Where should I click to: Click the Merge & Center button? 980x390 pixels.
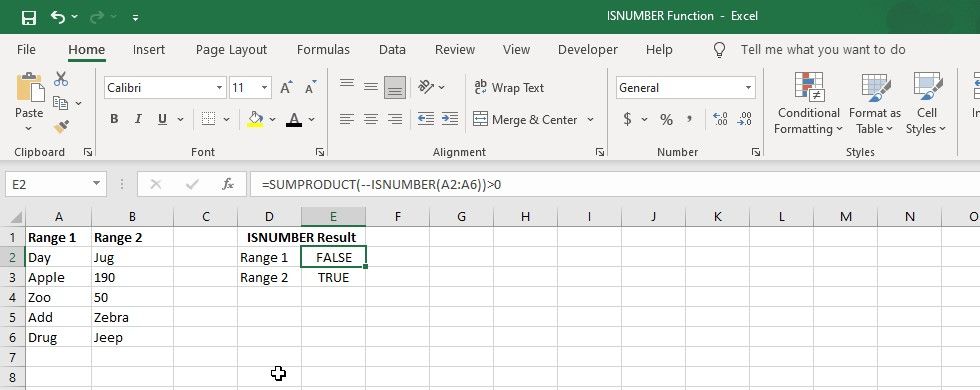tap(525, 119)
